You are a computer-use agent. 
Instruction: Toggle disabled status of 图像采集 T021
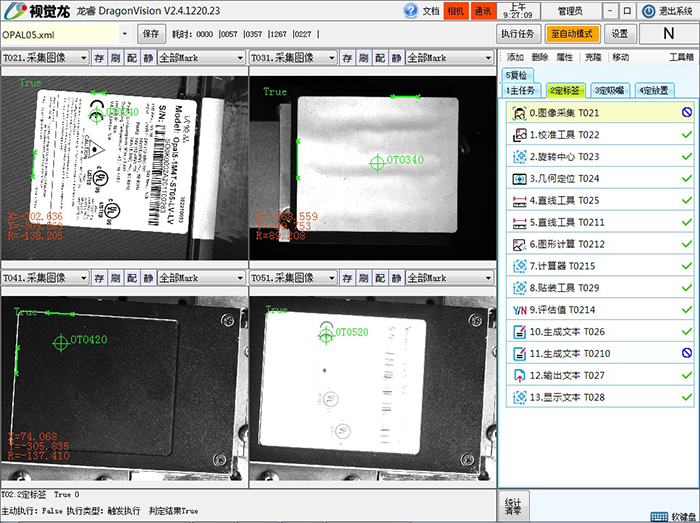[x=687, y=113]
